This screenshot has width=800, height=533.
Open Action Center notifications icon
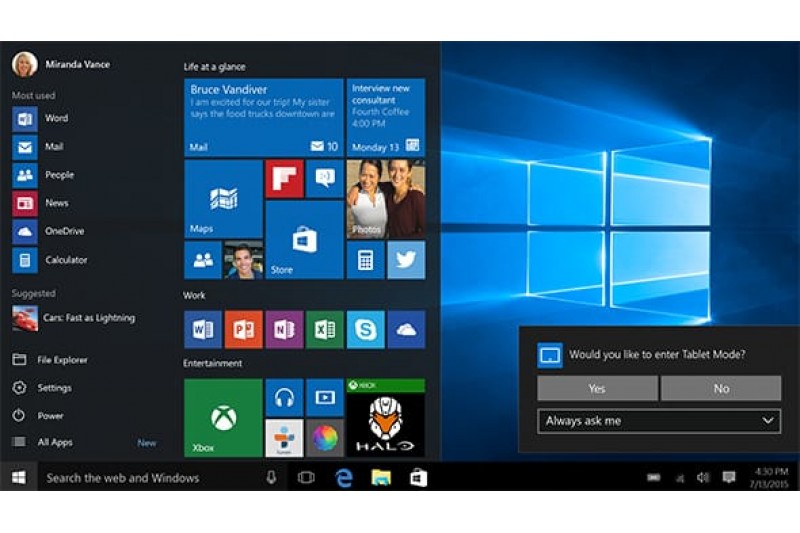coord(729,477)
